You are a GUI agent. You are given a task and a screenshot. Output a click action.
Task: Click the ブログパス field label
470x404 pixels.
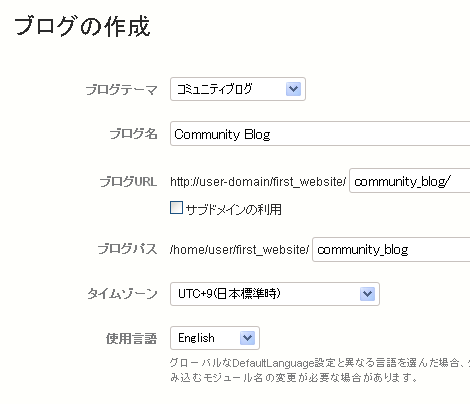coord(127,249)
